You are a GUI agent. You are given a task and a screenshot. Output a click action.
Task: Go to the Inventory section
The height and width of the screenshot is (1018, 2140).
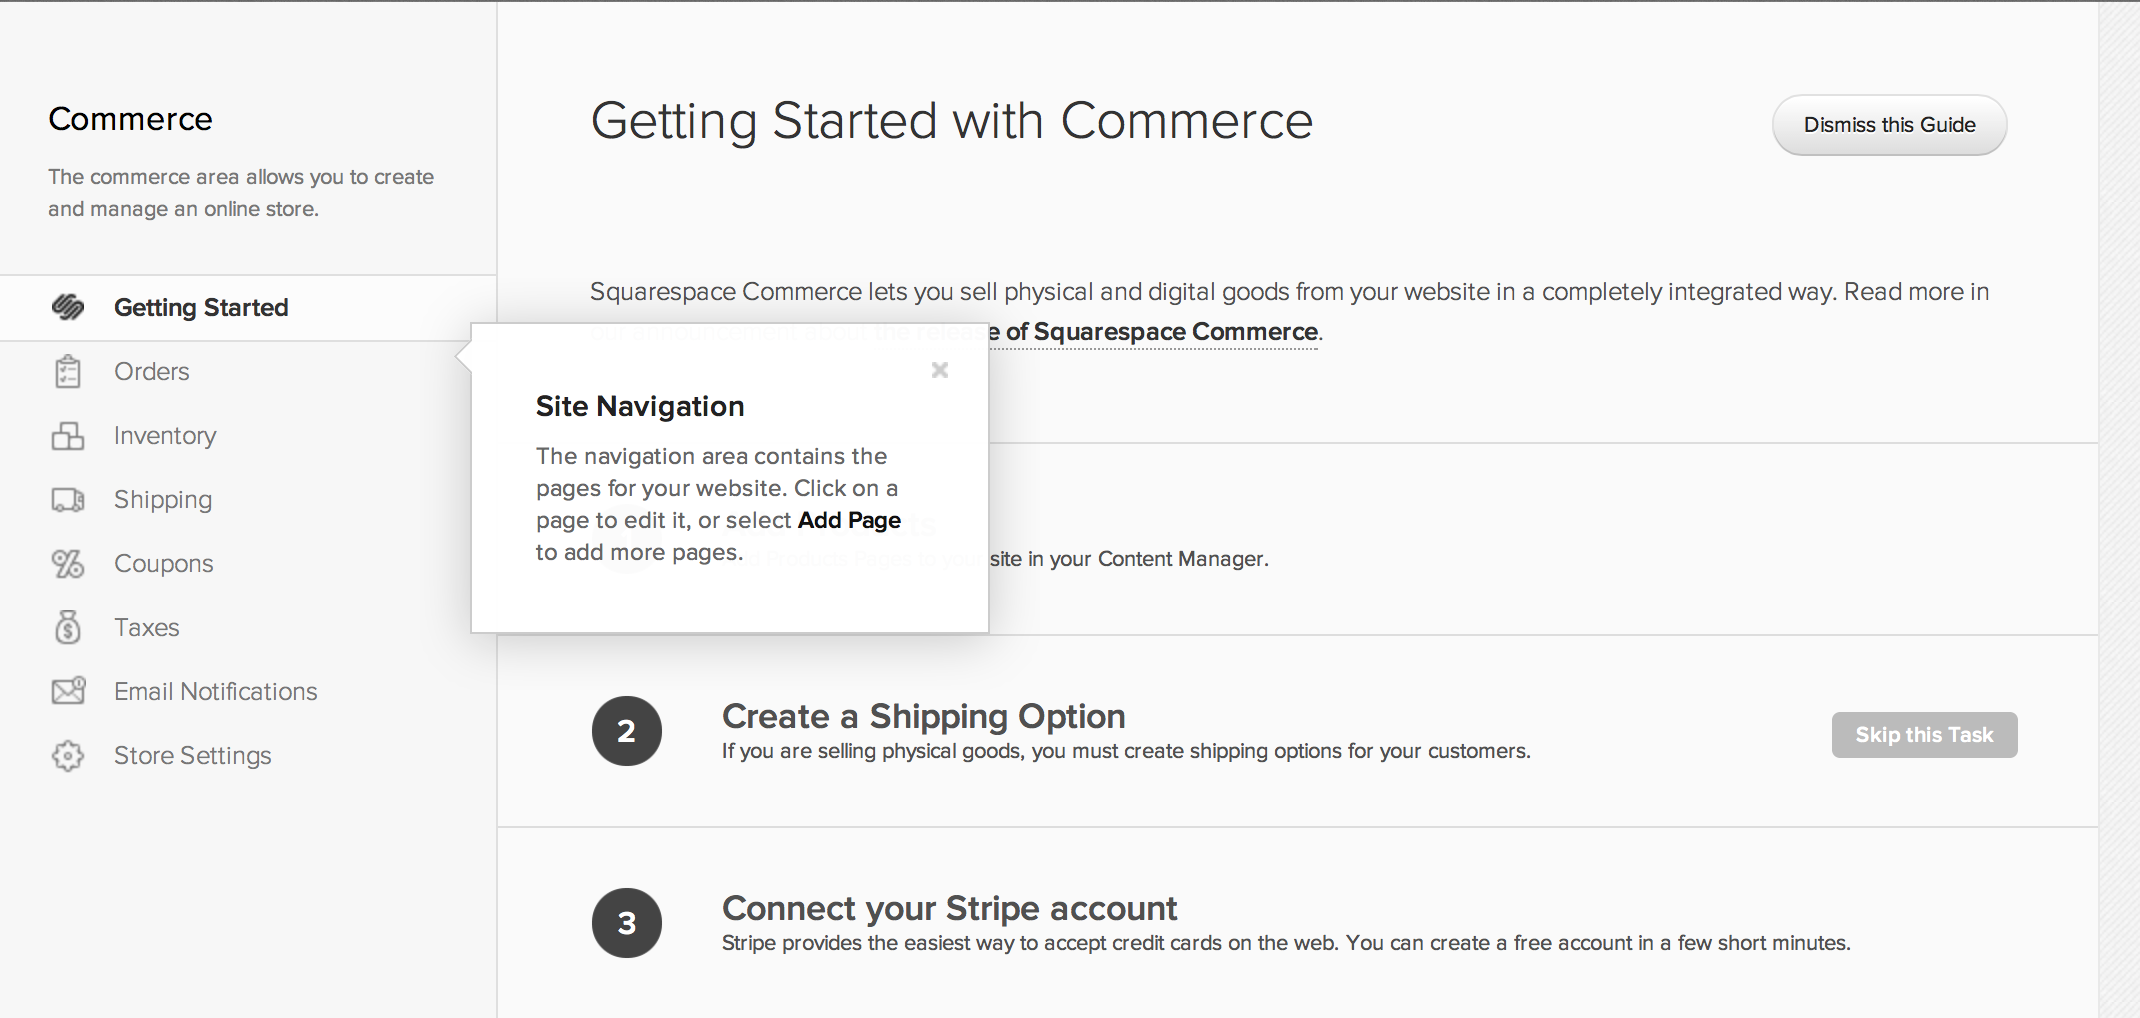click(x=165, y=436)
